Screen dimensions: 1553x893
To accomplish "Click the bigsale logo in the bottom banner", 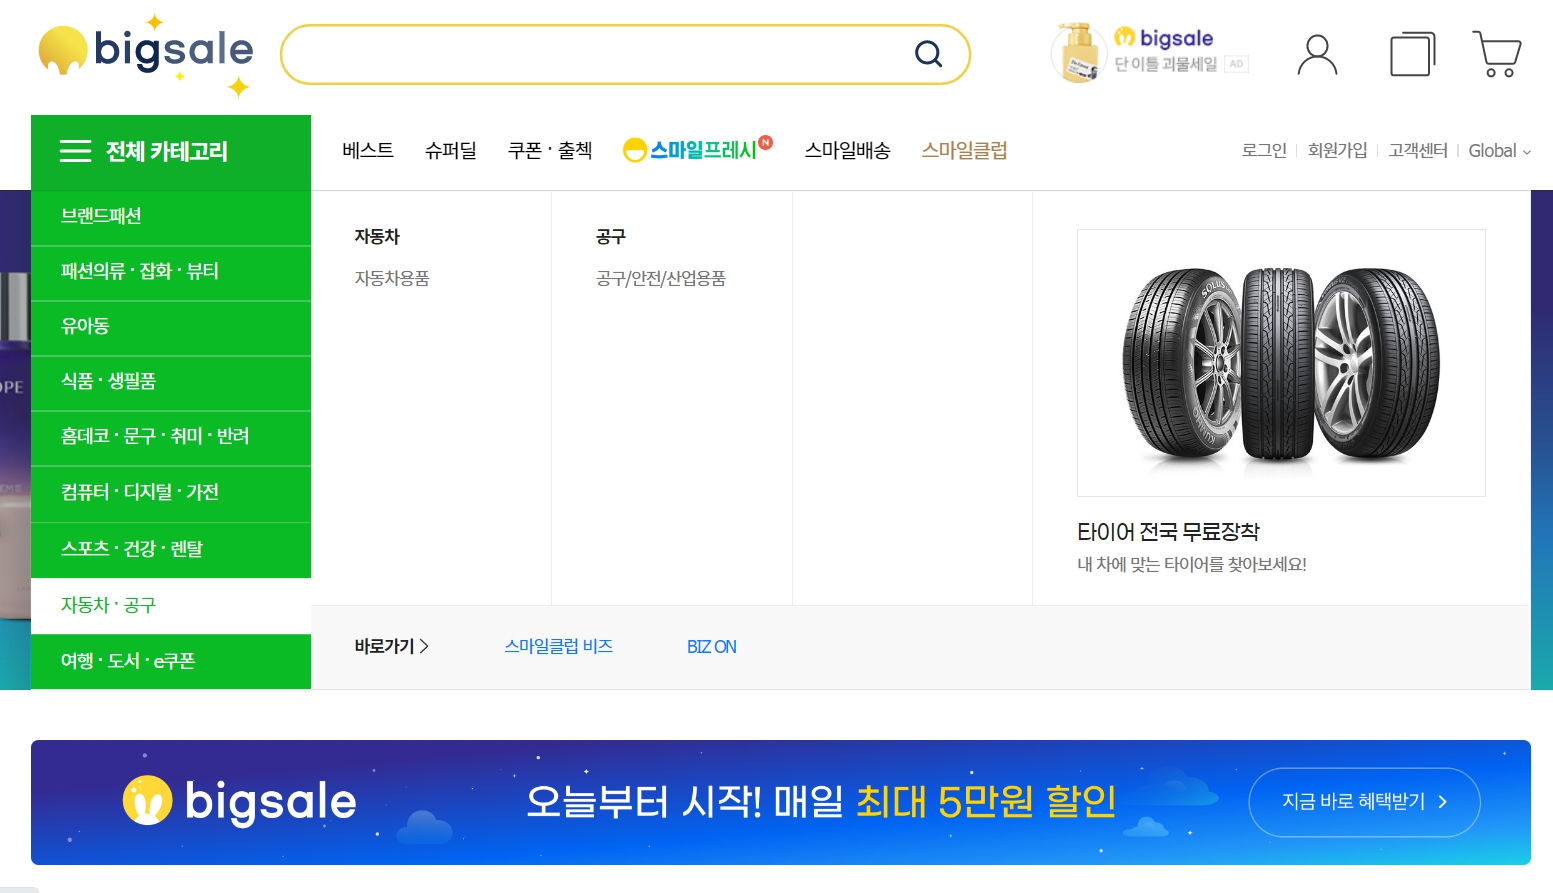I will [x=239, y=801].
